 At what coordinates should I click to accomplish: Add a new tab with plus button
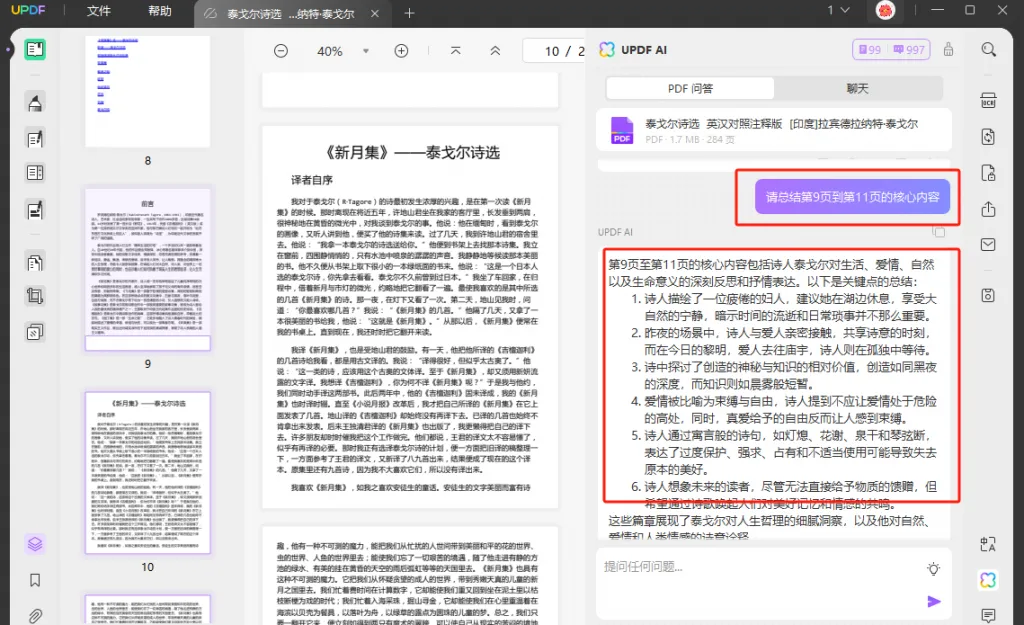coord(409,13)
